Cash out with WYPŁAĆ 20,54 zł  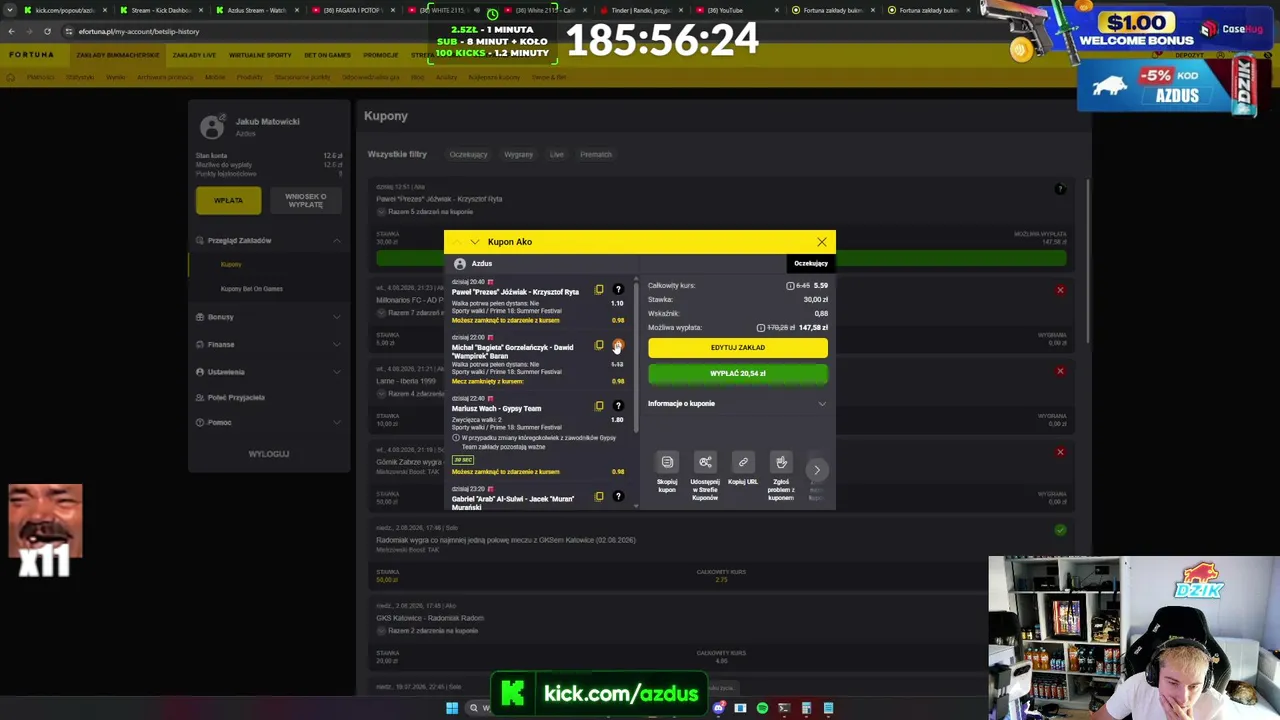click(738, 374)
